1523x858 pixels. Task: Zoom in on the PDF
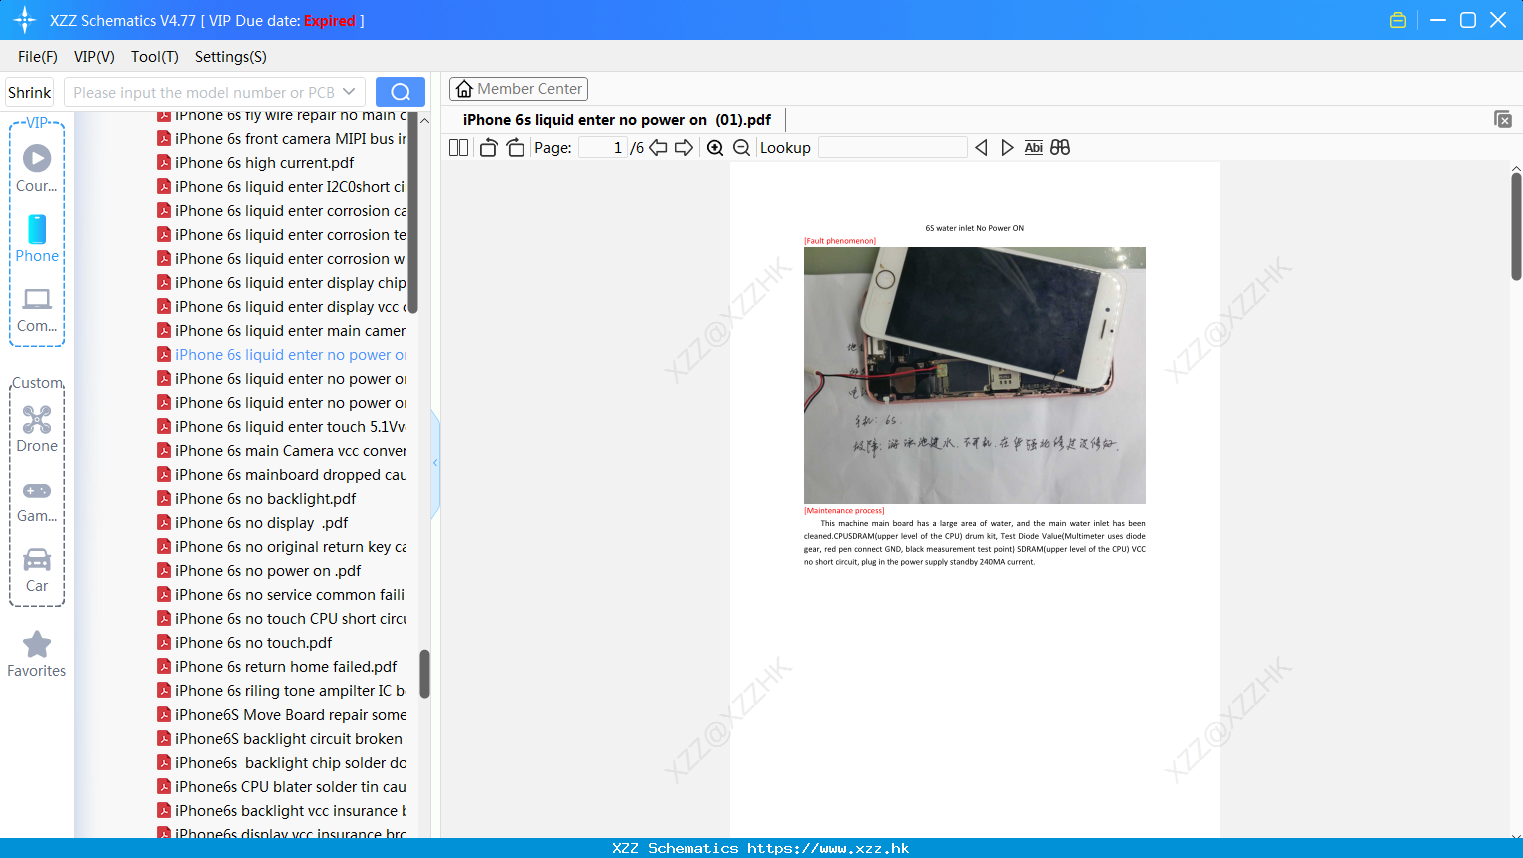(715, 148)
